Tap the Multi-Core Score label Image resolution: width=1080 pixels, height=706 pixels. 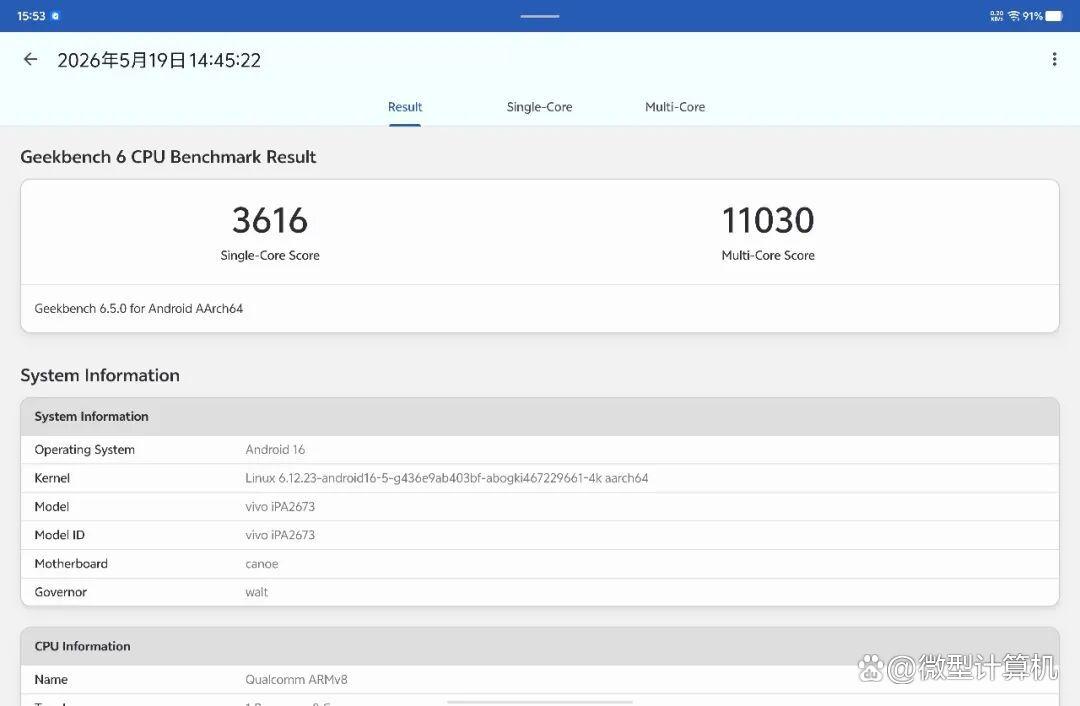(768, 256)
